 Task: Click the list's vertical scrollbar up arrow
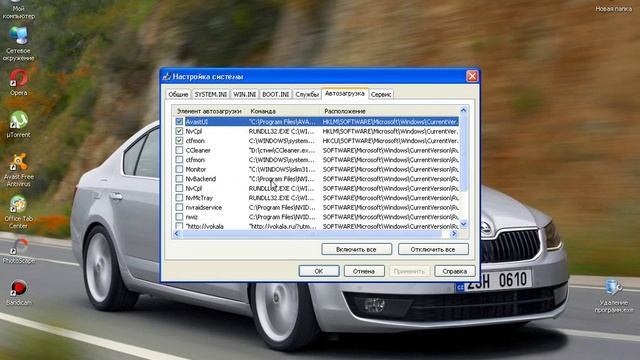pos(463,110)
